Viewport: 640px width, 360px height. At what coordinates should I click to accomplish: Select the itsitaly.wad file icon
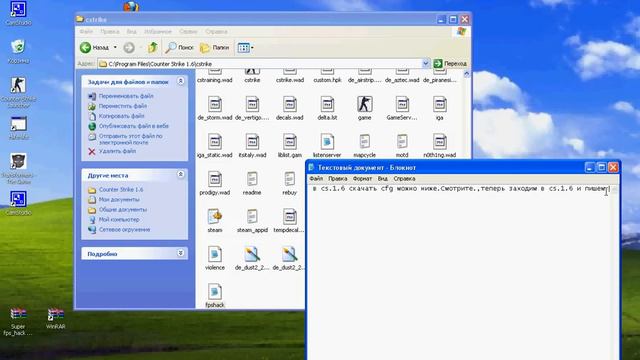pos(252,142)
